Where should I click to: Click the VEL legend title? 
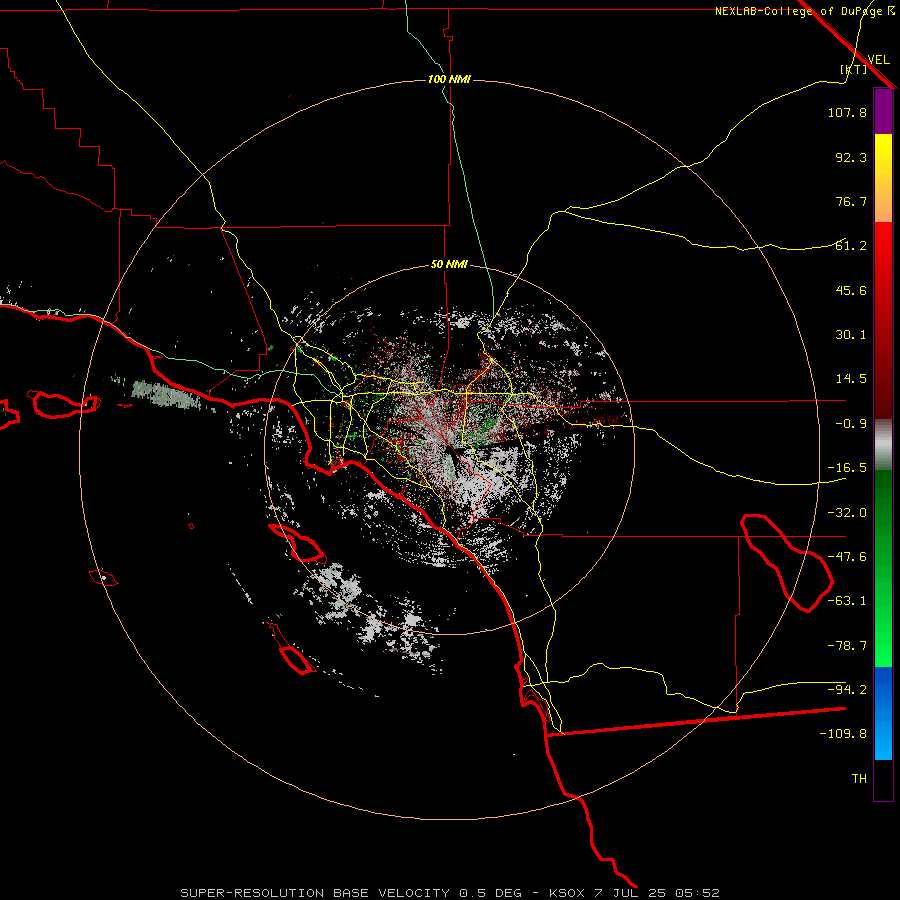(878, 59)
